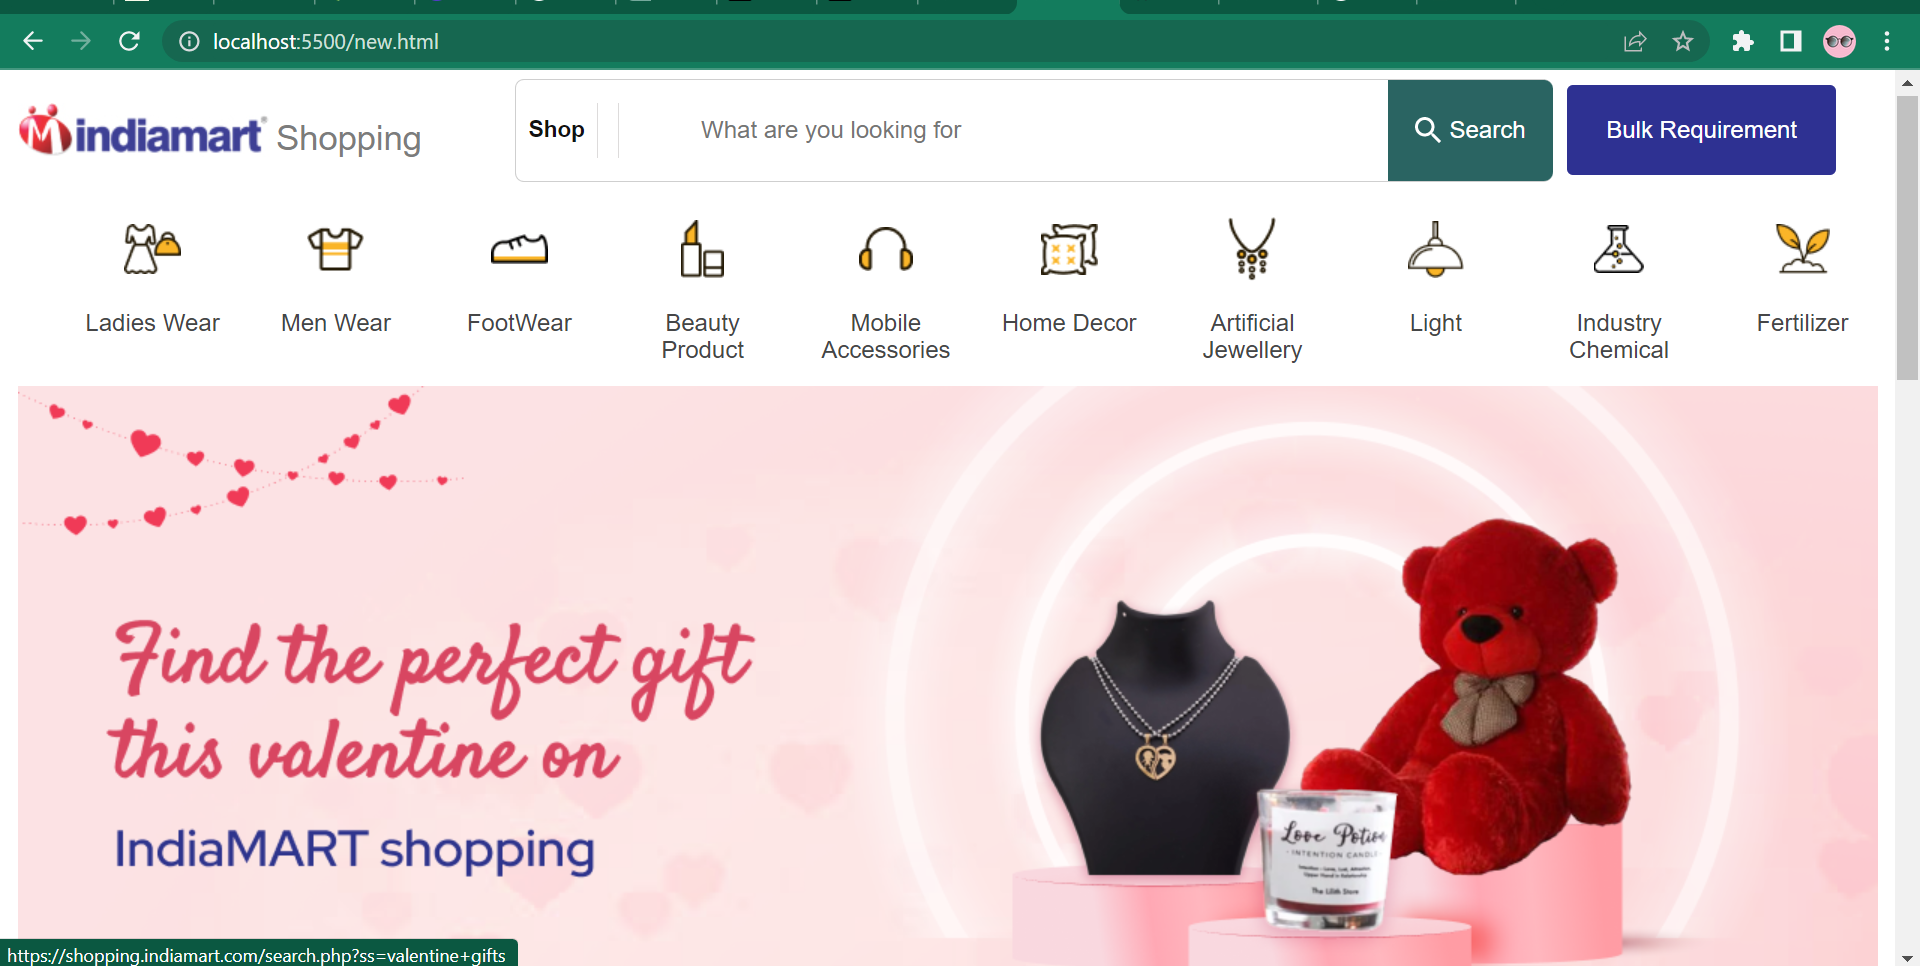Open the Men Wear shirt icon
Viewport: 1920px width, 966px height.
point(335,249)
